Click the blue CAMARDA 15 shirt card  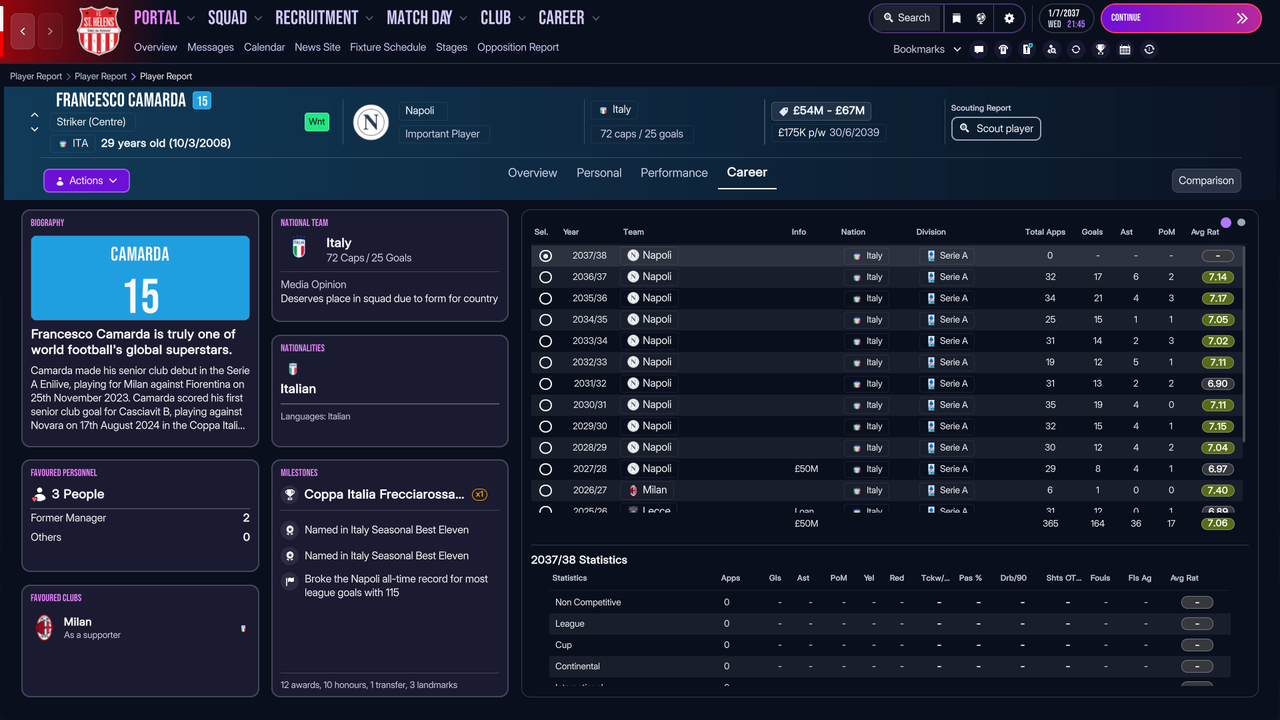tap(140, 278)
